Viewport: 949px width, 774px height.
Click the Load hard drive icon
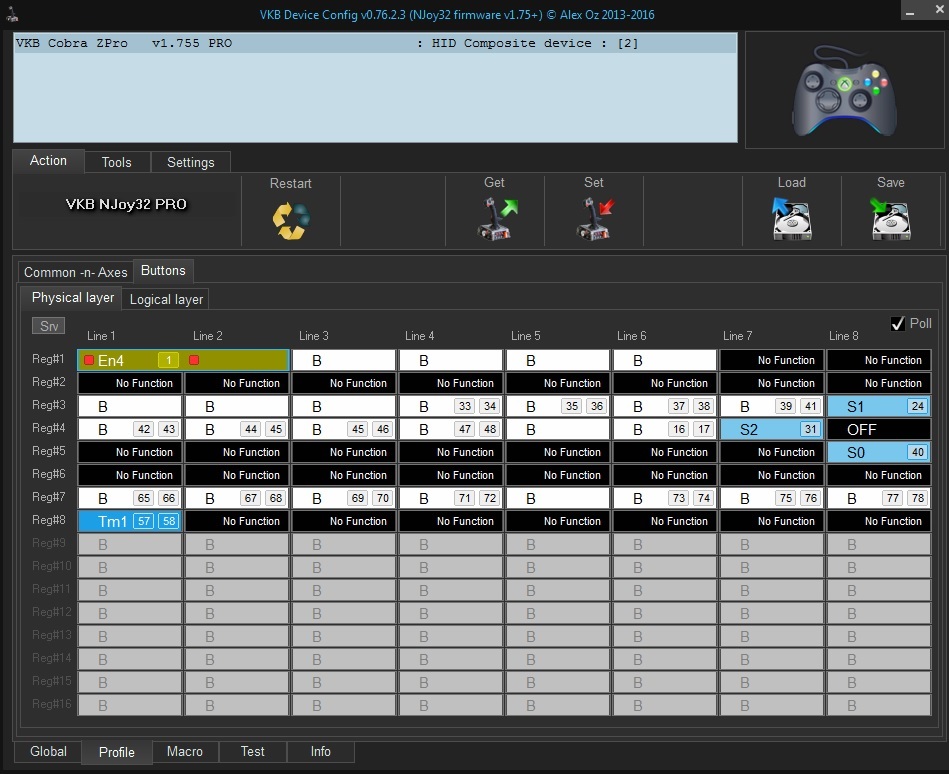click(792, 219)
